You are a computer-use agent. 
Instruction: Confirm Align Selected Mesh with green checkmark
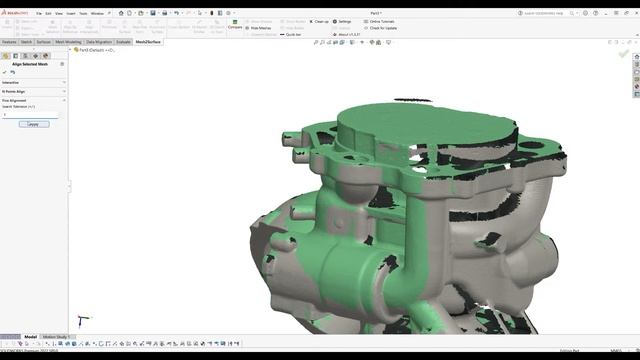4,72
